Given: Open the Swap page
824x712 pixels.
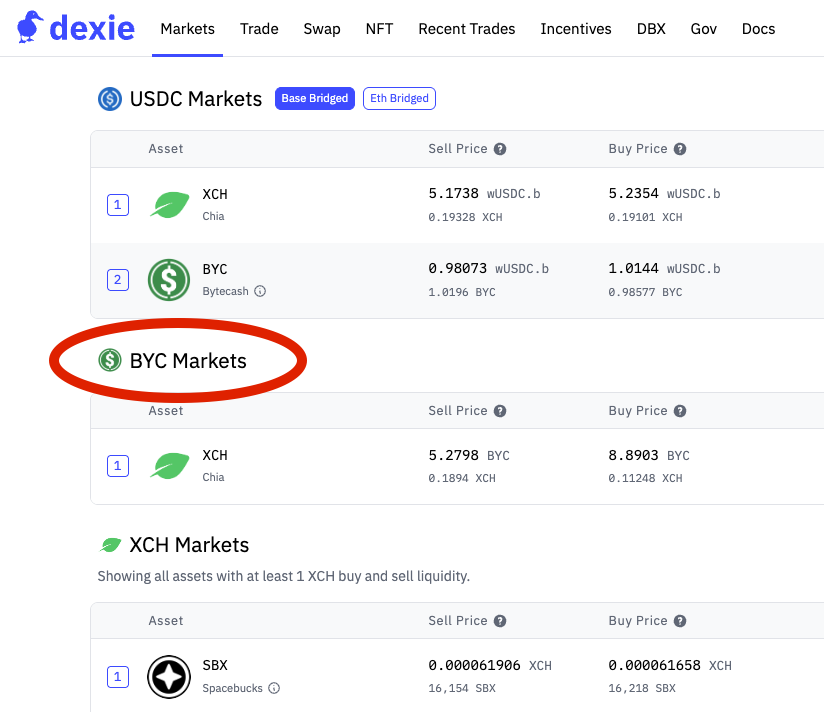Looking at the screenshot, I should pyautogui.click(x=322, y=28).
